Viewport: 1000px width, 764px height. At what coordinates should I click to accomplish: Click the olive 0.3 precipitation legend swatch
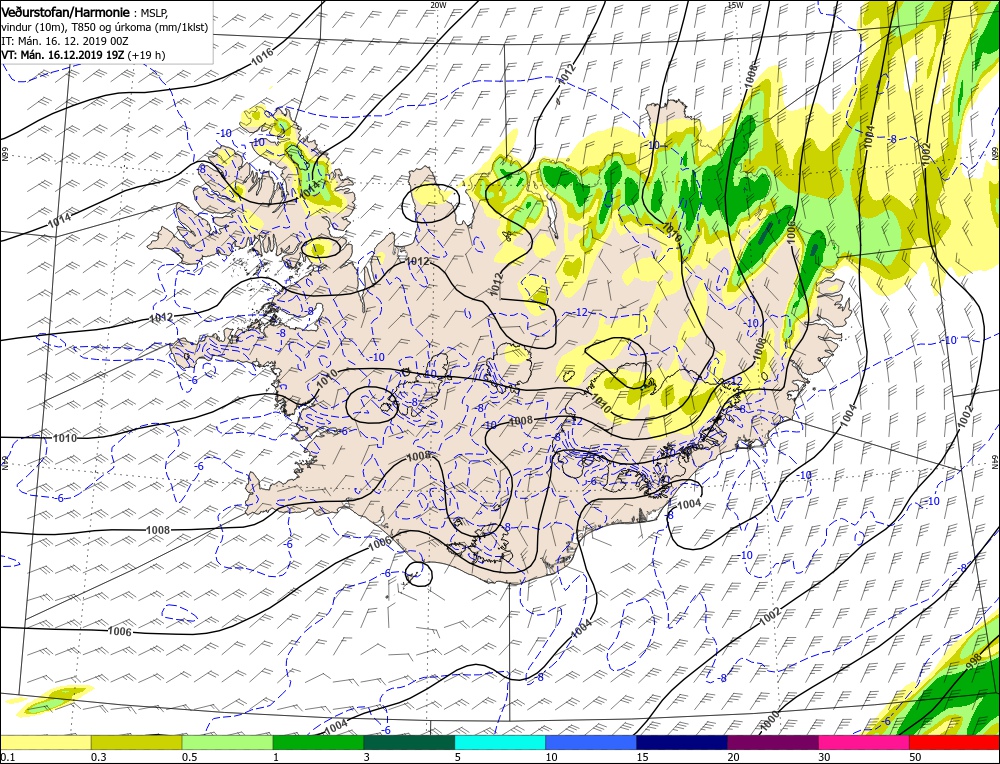136,742
